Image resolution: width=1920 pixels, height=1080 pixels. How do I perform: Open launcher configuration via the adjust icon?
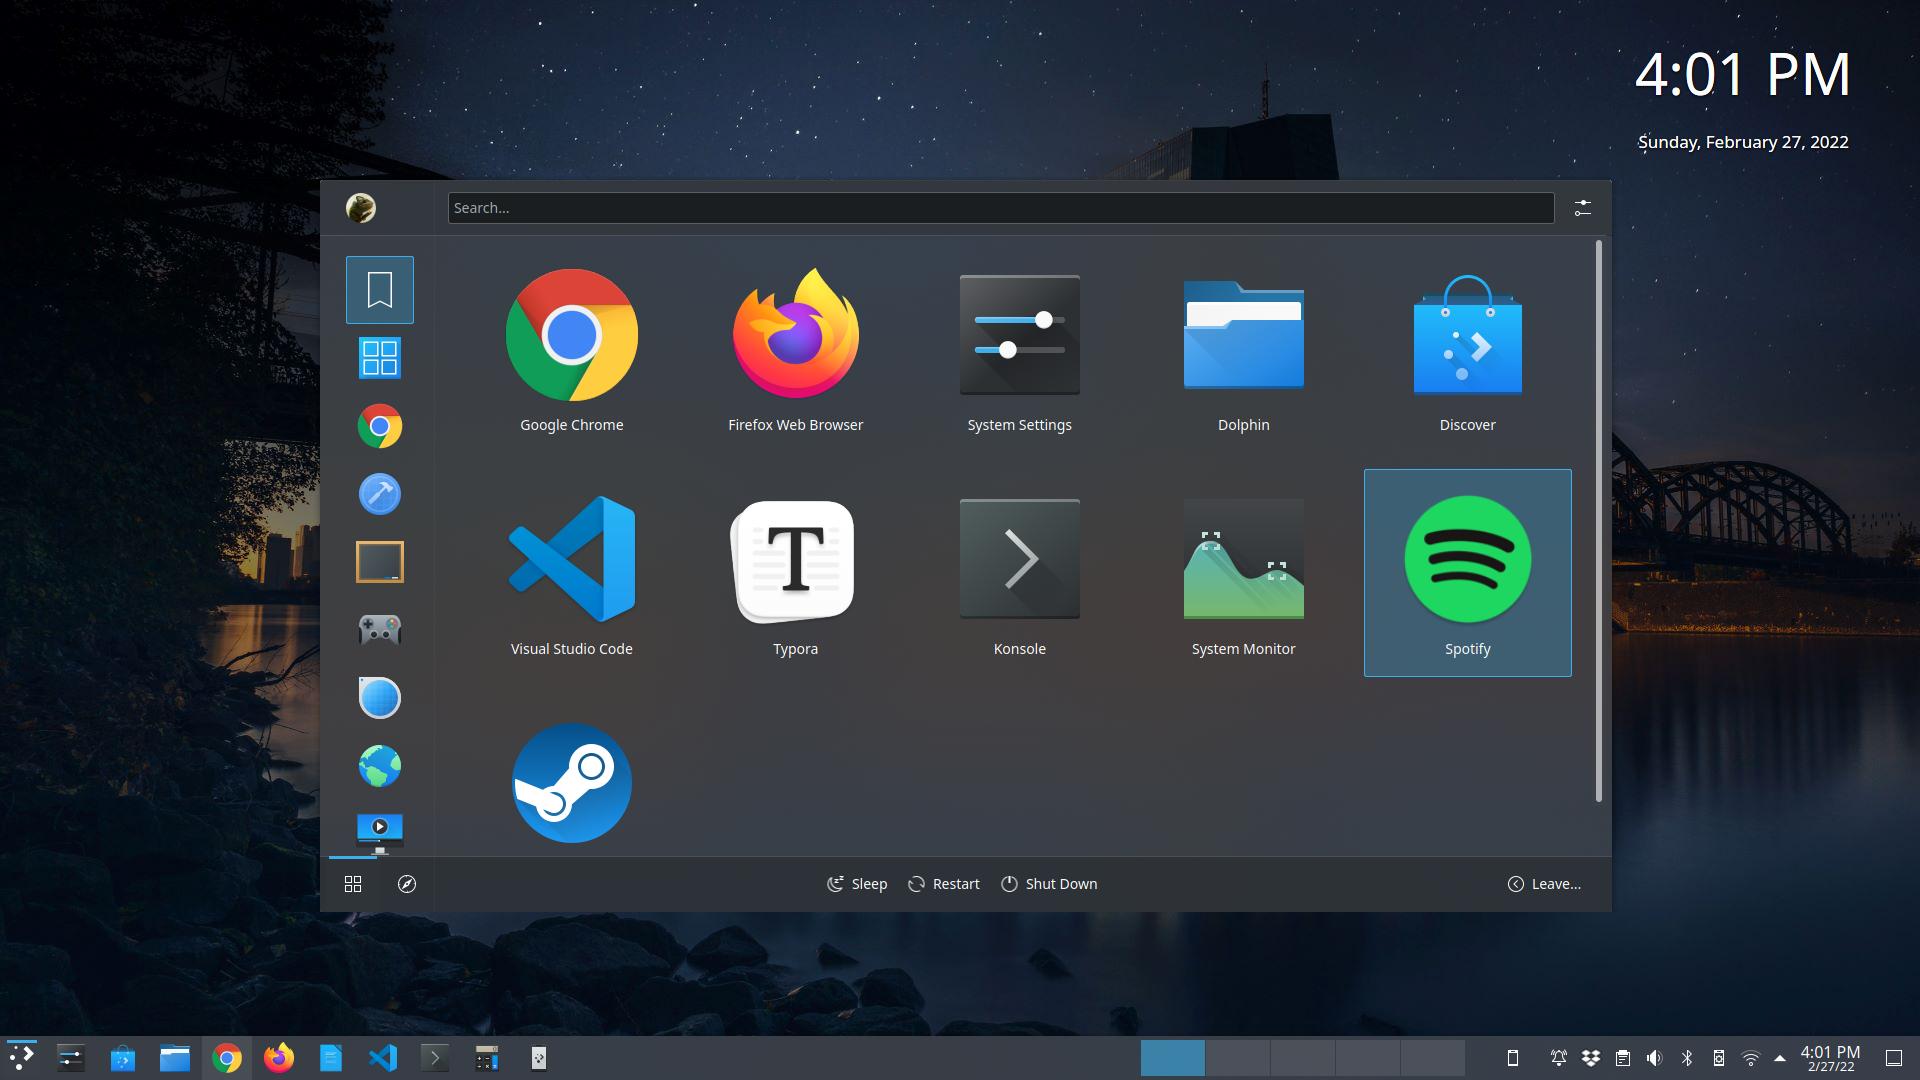pos(1583,207)
